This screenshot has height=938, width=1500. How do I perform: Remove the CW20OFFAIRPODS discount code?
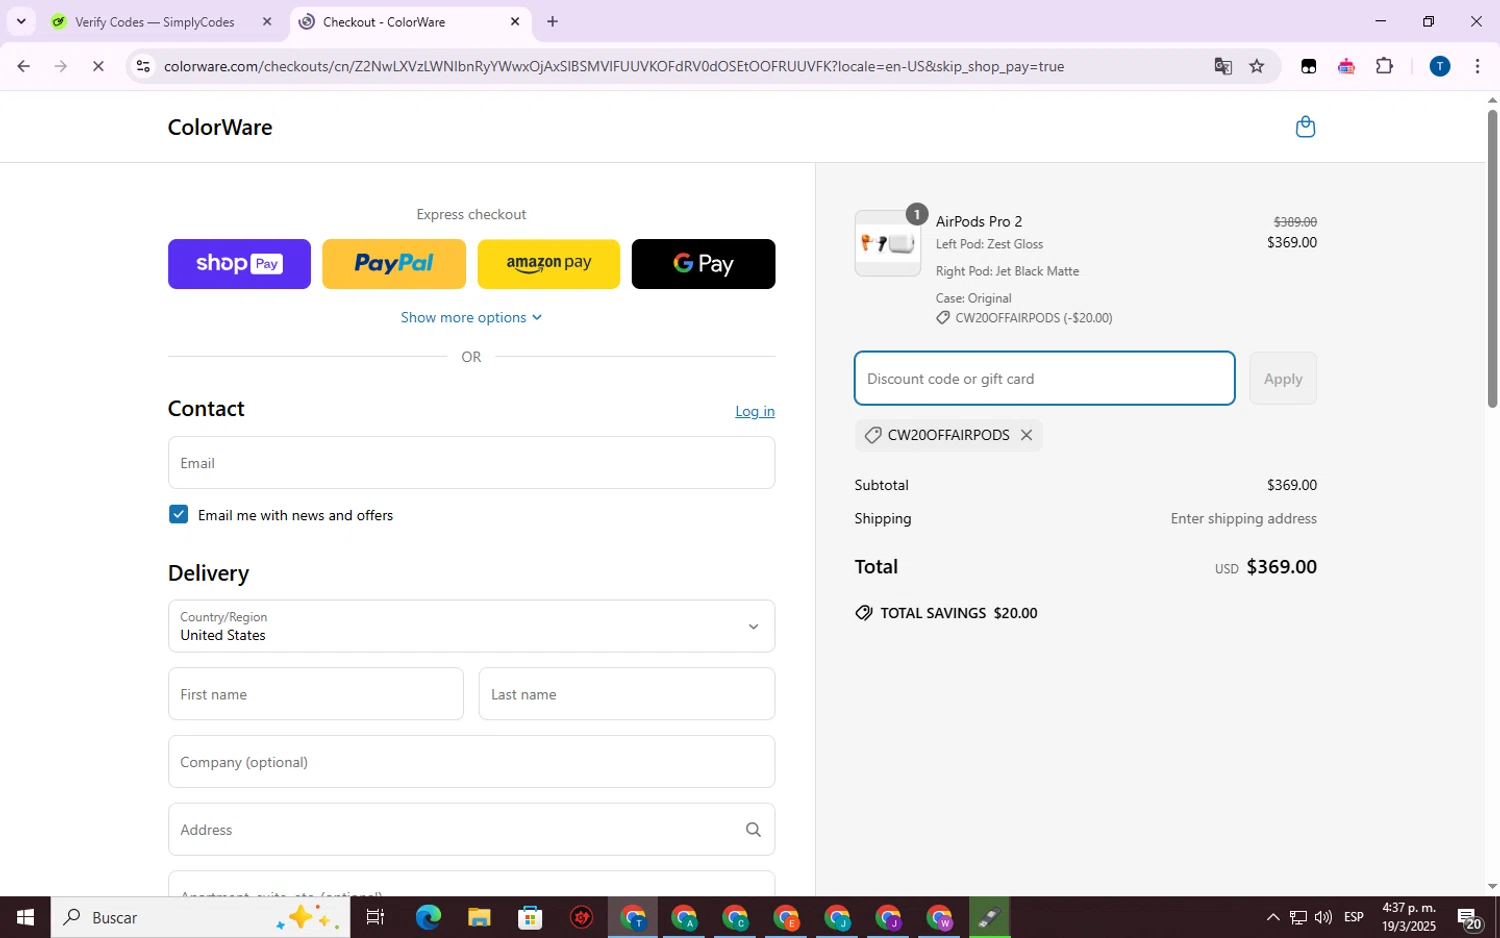click(x=1026, y=435)
